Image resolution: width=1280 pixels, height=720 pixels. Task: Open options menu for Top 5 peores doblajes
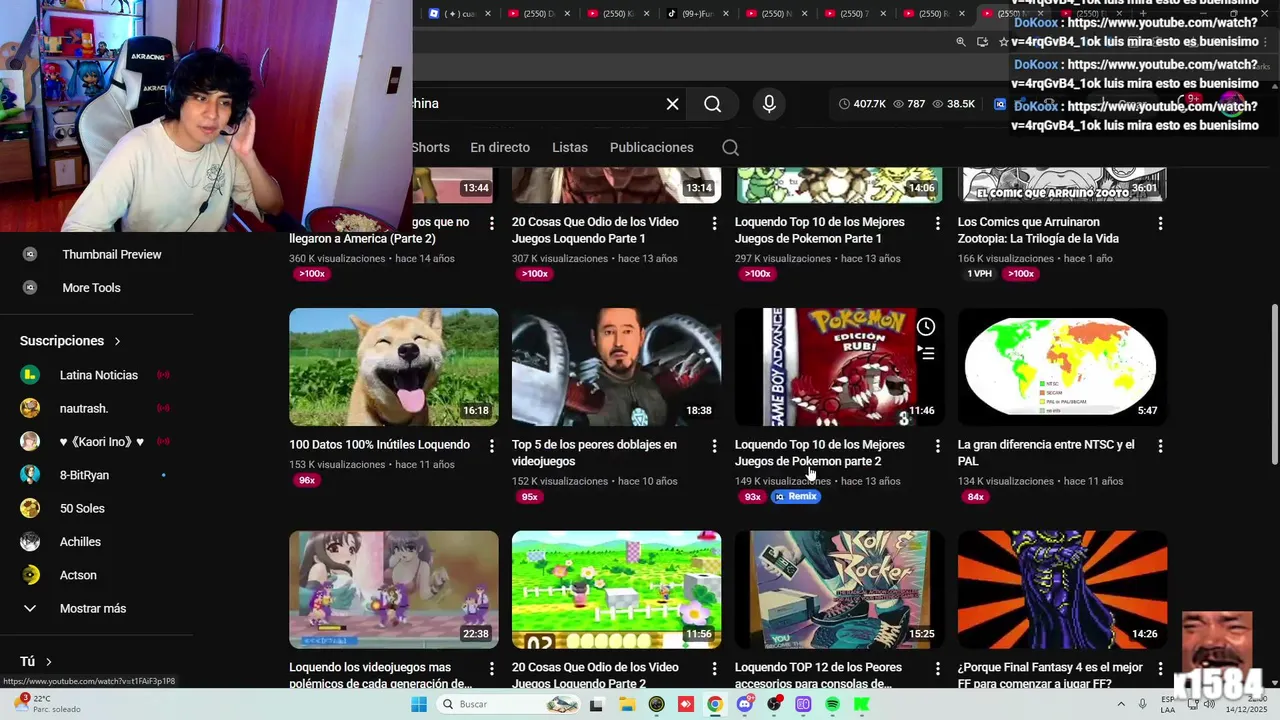[714, 446]
